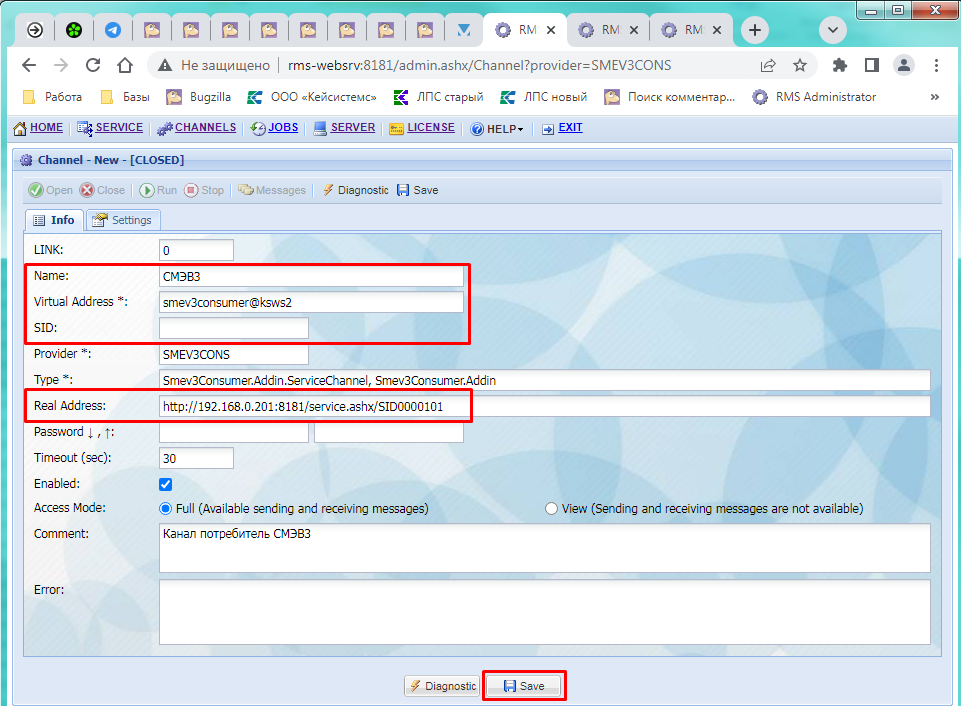The width and height of the screenshot is (961, 706).
Task: Click Save in the top toolbar
Action: 418,190
